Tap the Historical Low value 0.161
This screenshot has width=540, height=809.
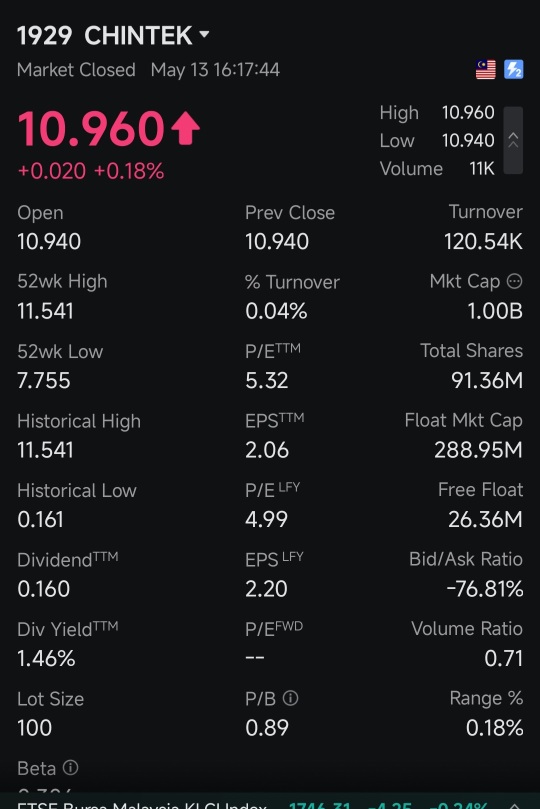click(x=40, y=519)
